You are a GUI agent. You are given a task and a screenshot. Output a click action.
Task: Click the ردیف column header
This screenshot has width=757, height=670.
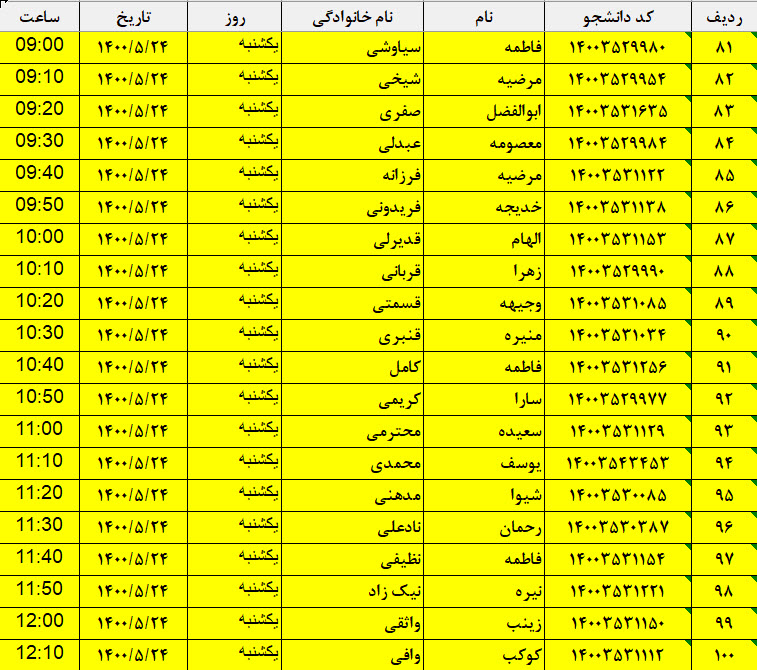[x=724, y=17]
